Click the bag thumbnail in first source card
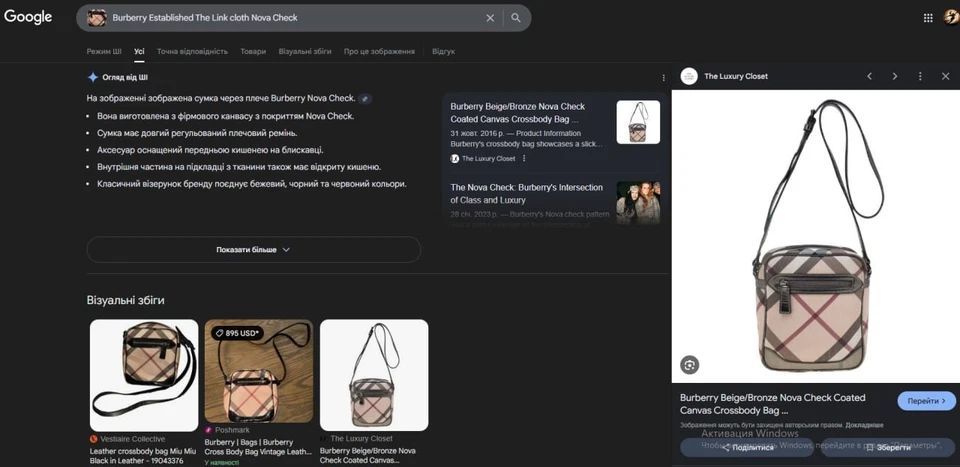The height and width of the screenshot is (467, 960). pyautogui.click(x=638, y=122)
